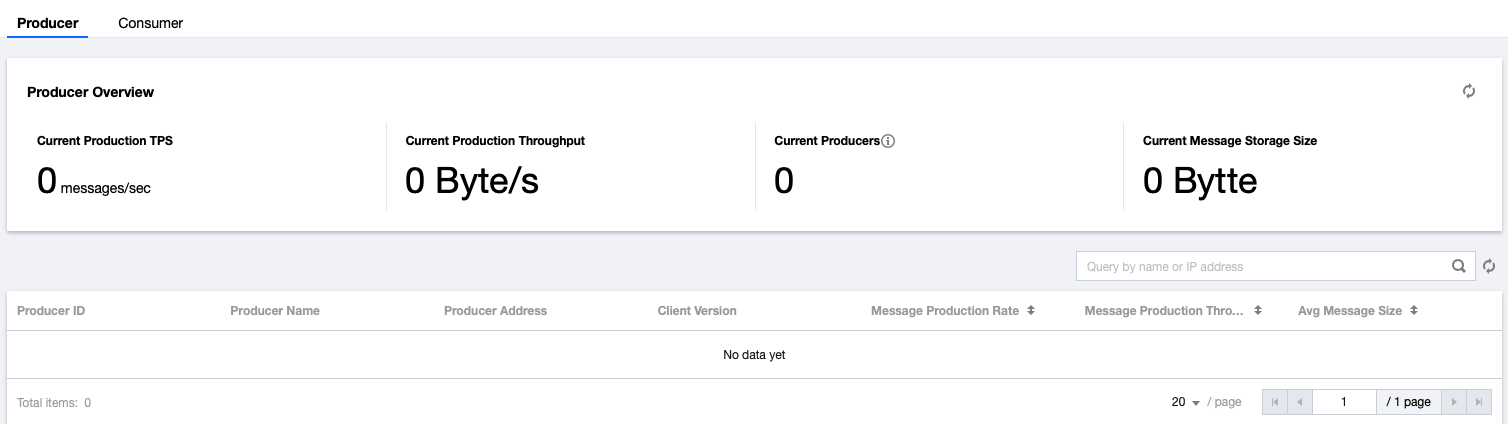Refresh the Producer Overview panel
The width and height of the screenshot is (1508, 424).
pyautogui.click(x=1469, y=92)
